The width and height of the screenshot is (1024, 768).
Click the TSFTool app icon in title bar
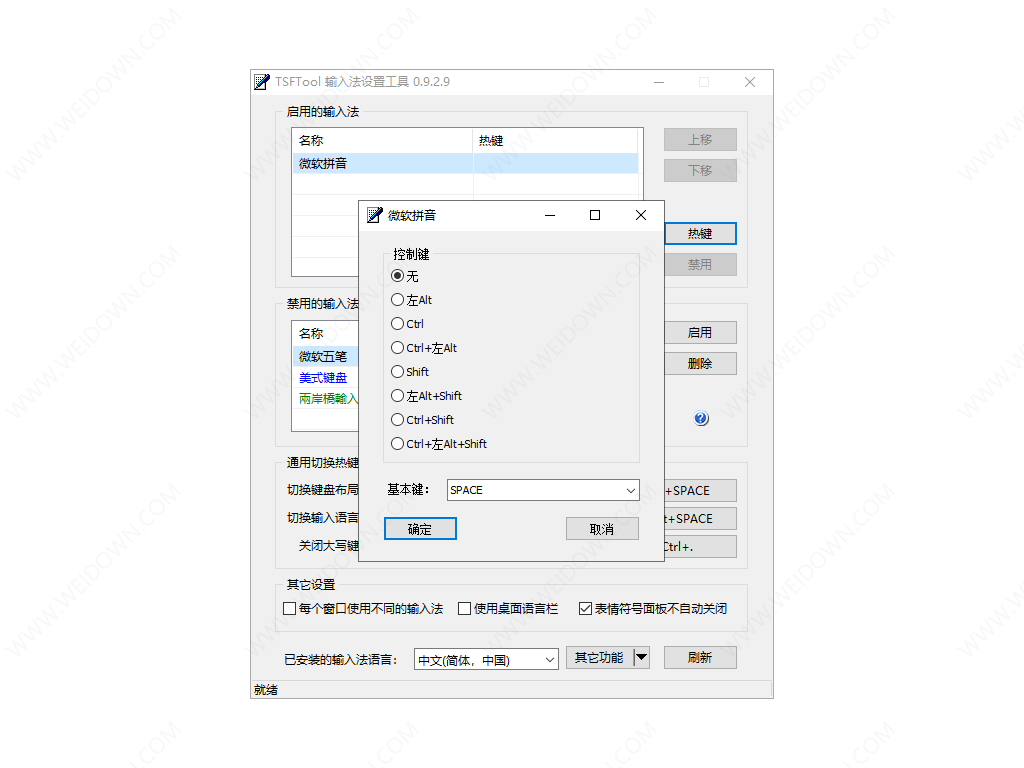pyautogui.click(x=262, y=82)
